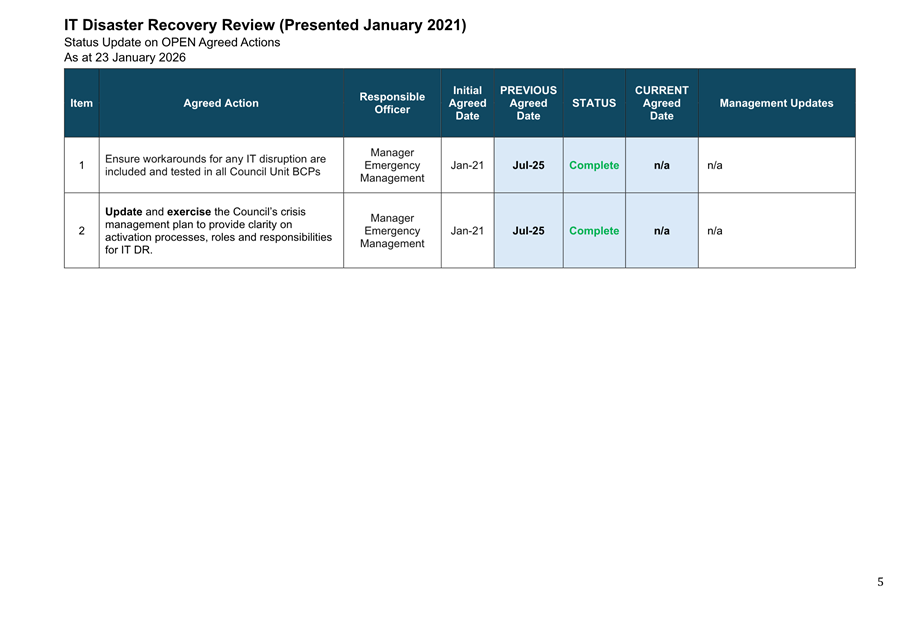This screenshot has width=899, height=626.
Task: Click the 'Responsible Officer' column header
Action: click(x=392, y=103)
